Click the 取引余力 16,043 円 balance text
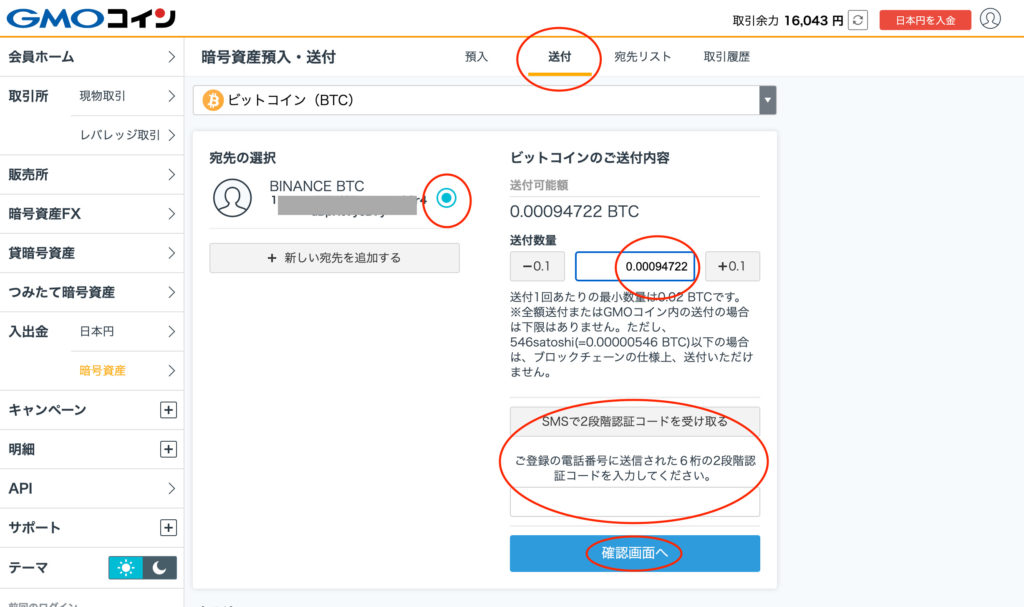Screen dimensions: 1024x607 coord(788,20)
